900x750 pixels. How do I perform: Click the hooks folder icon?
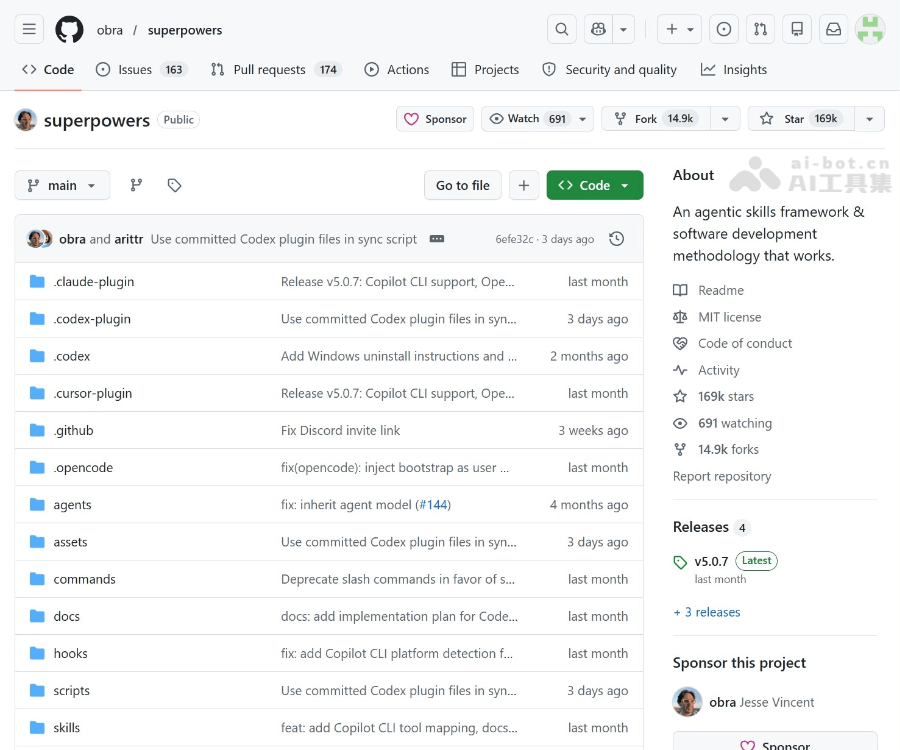[37, 653]
